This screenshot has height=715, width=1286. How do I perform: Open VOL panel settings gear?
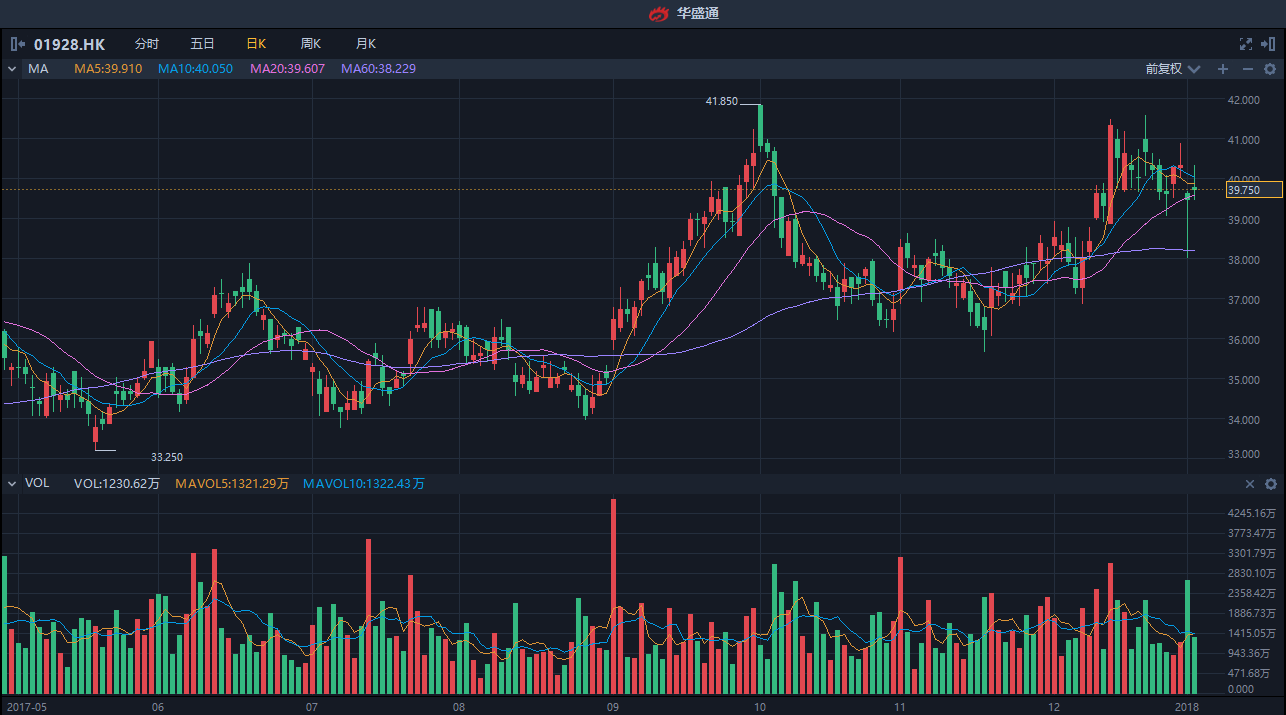(x=1271, y=484)
